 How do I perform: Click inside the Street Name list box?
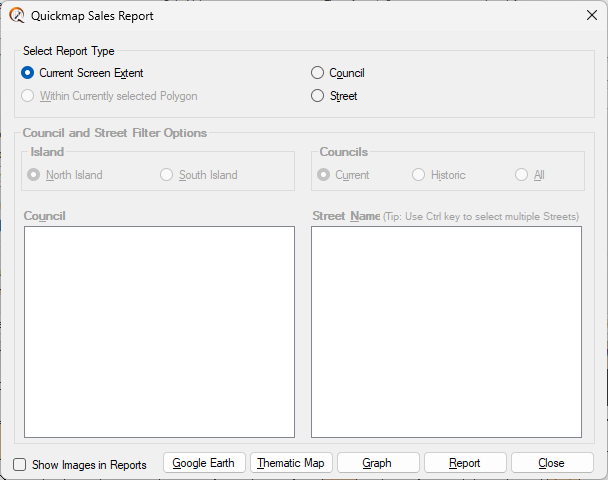click(x=446, y=331)
